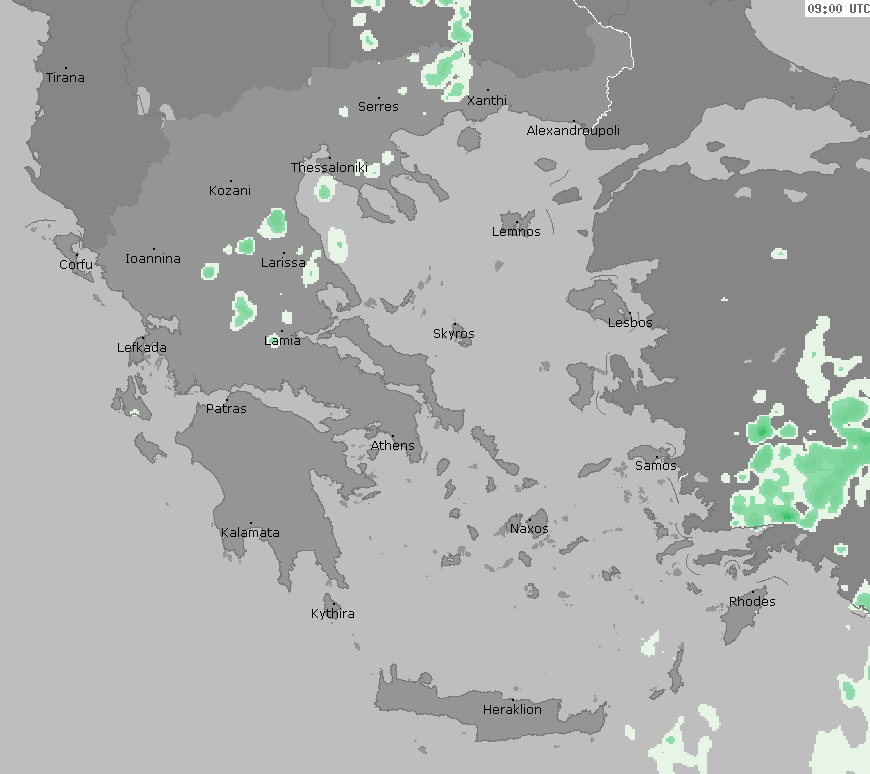Select the Skyros island label

point(454,334)
